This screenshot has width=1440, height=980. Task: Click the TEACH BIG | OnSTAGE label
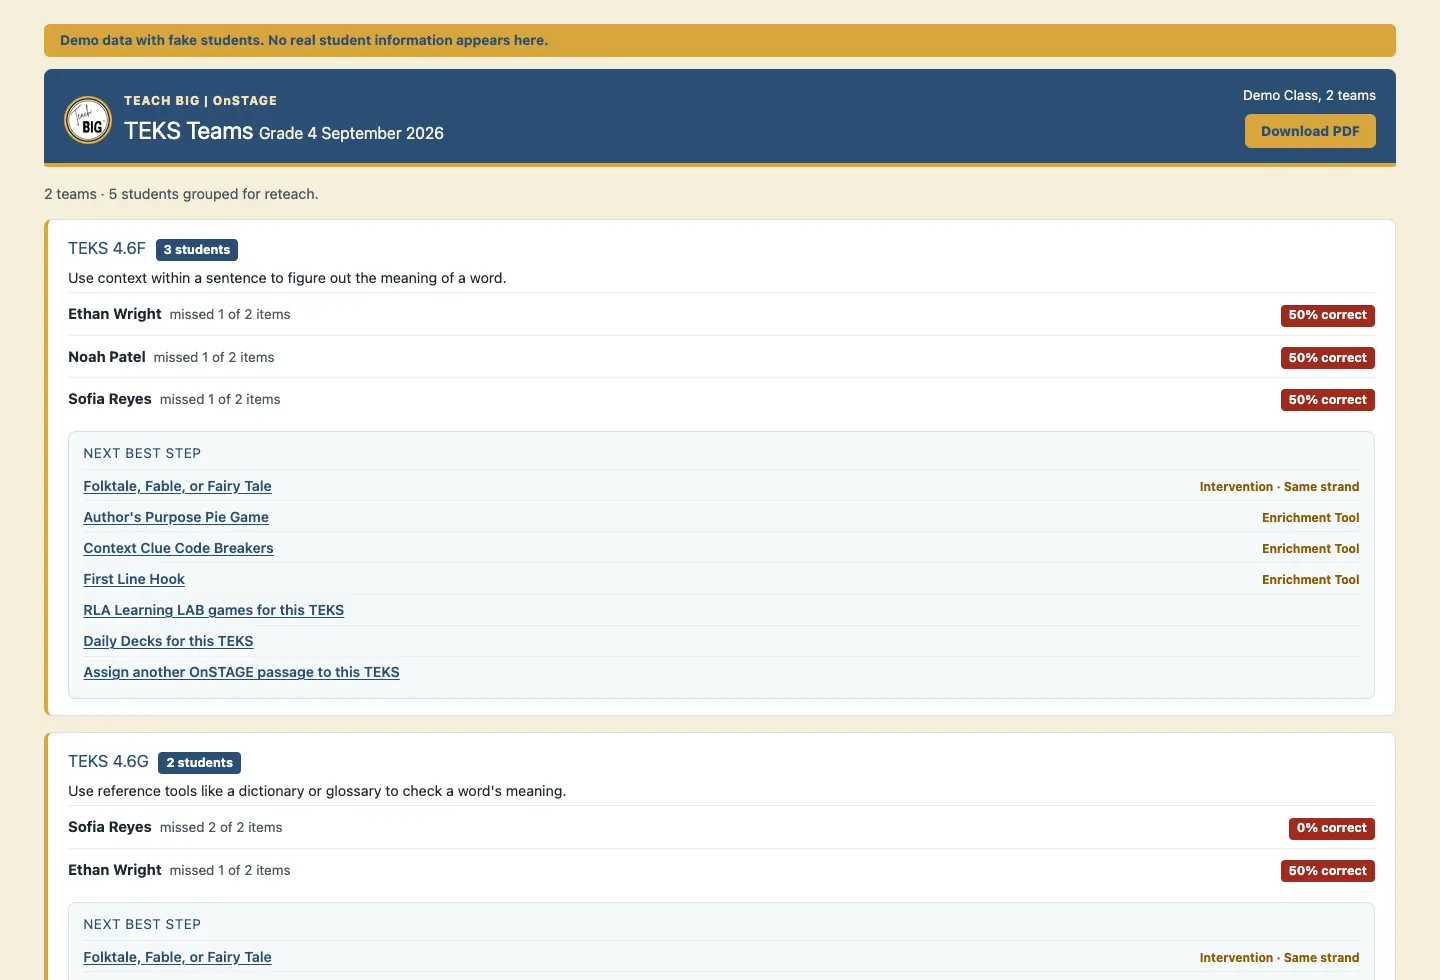pyautogui.click(x=200, y=100)
